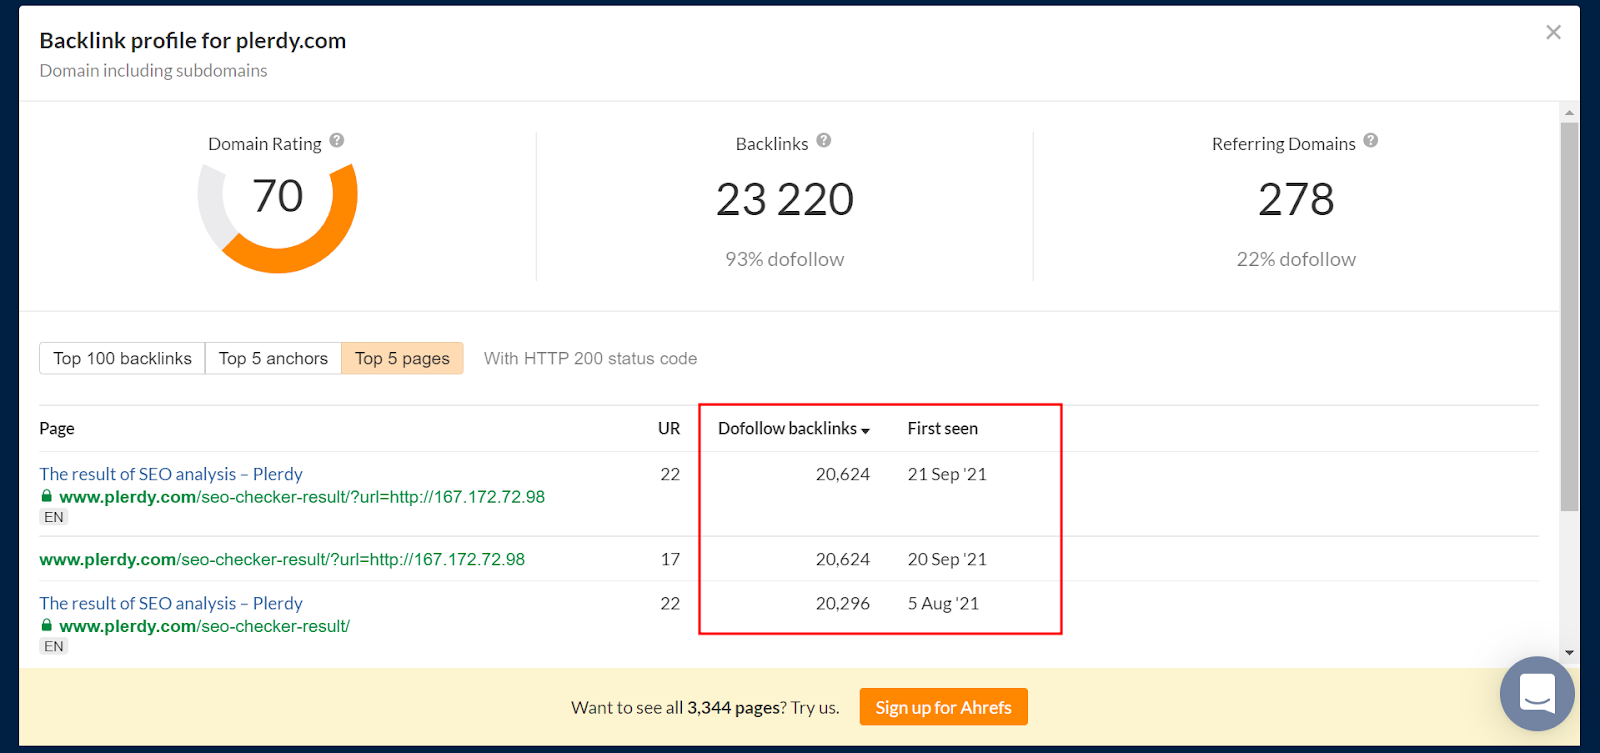Switch to Top 100 backlinks tab
Viewport: 1600px width, 753px height.
click(x=122, y=358)
